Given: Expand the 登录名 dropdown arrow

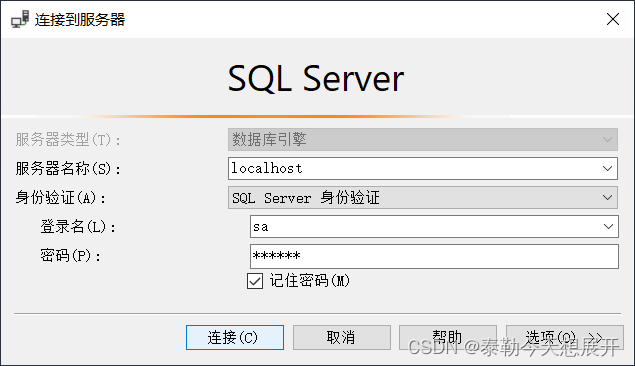Looking at the screenshot, I should click(x=608, y=227).
